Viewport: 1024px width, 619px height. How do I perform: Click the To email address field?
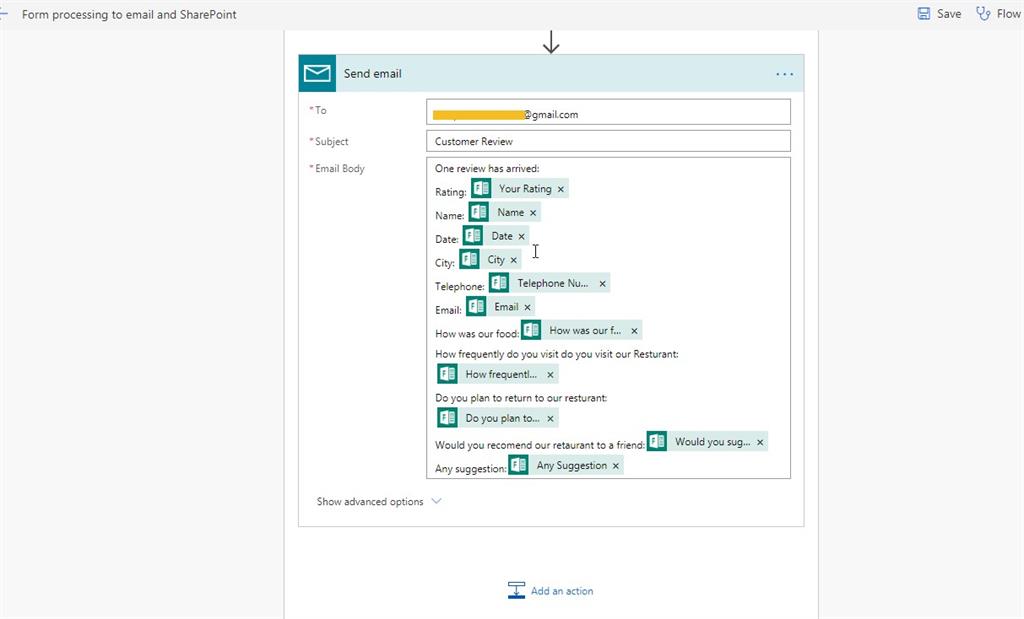[x=608, y=114]
